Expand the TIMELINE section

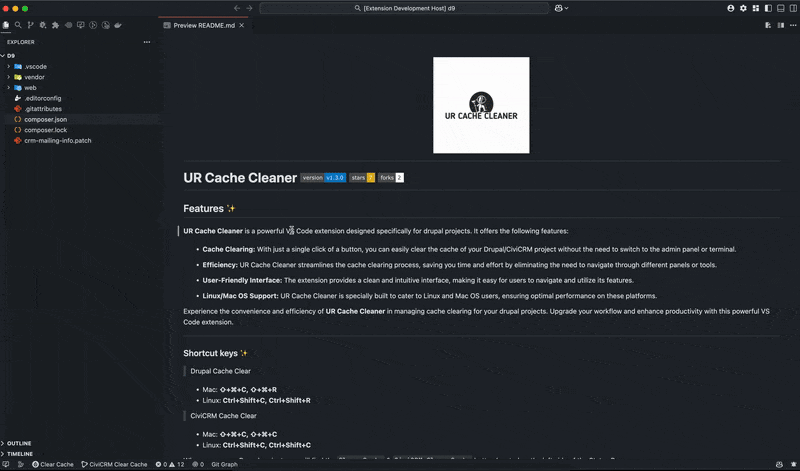click(20, 454)
